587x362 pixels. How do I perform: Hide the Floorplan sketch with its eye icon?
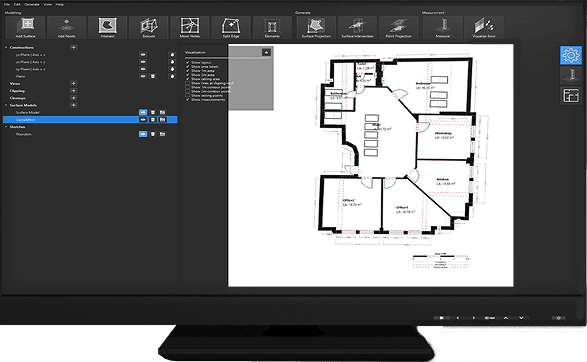pos(143,134)
